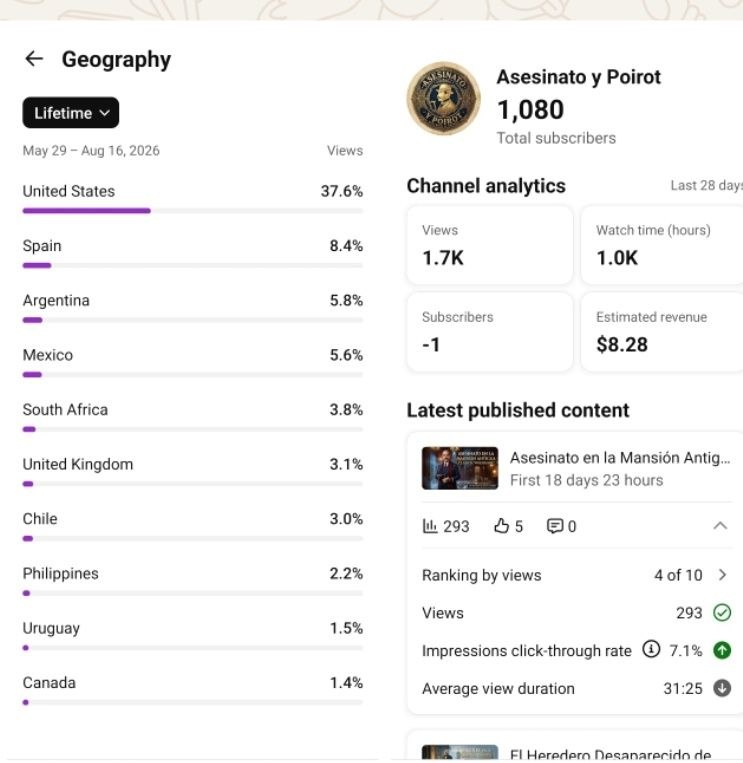Open the Estimated revenue $8.28 card
743x763 pixels.
pos(662,332)
